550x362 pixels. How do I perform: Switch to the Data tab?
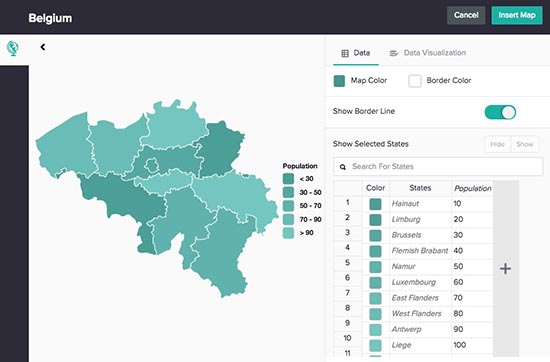pos(356,53)
